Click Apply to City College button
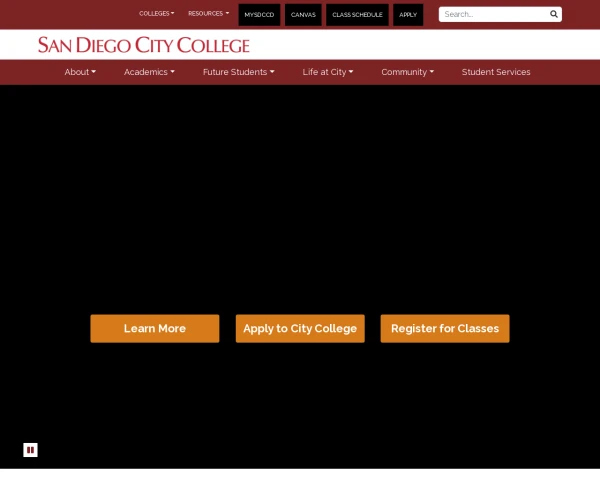This screenshot has height=480, width=600. coord(300,328)
